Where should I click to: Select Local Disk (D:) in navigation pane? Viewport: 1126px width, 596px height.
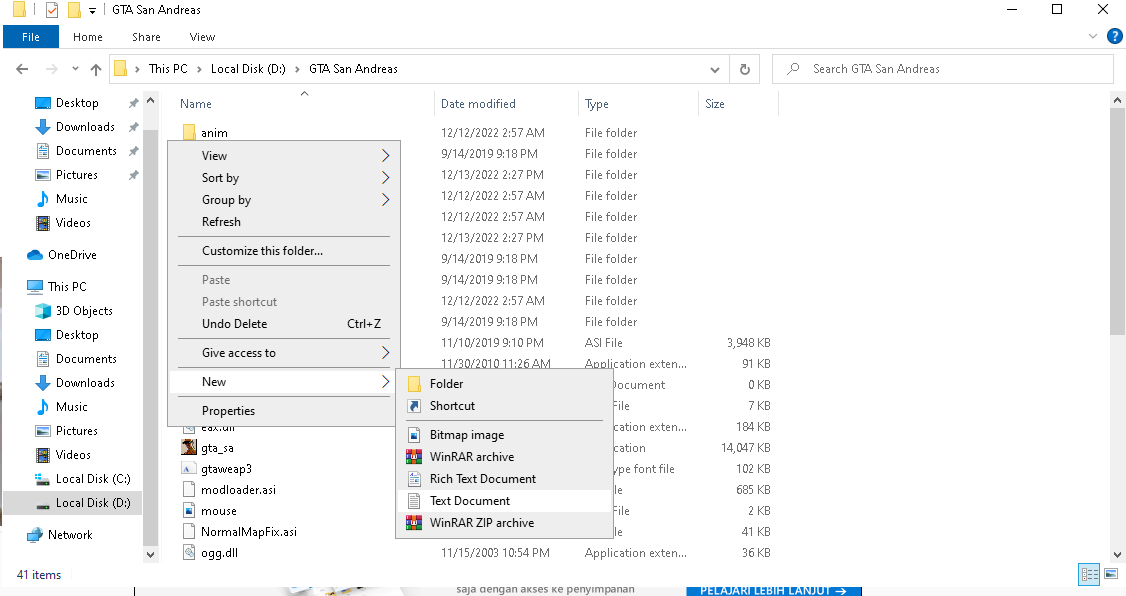93,503
